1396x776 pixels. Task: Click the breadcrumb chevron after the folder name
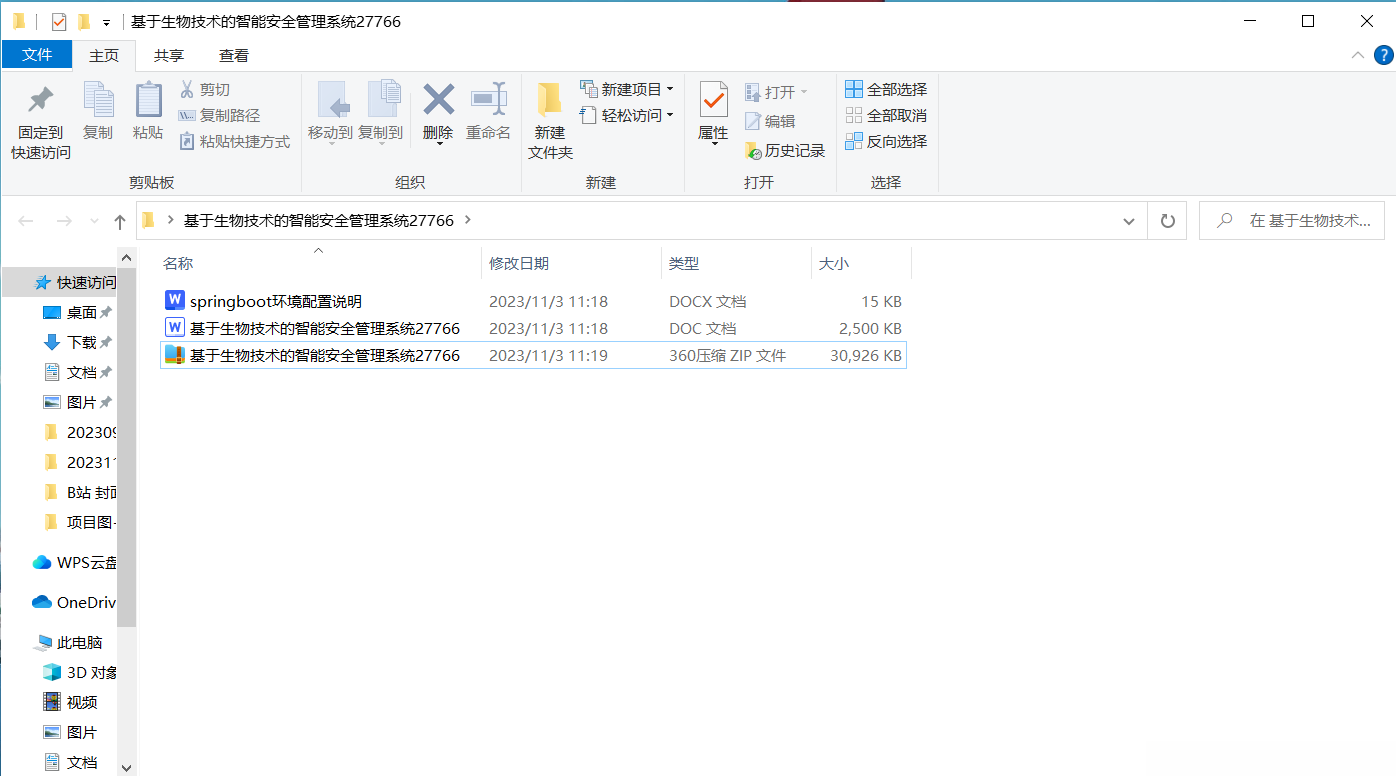click(x=468, y=221)
